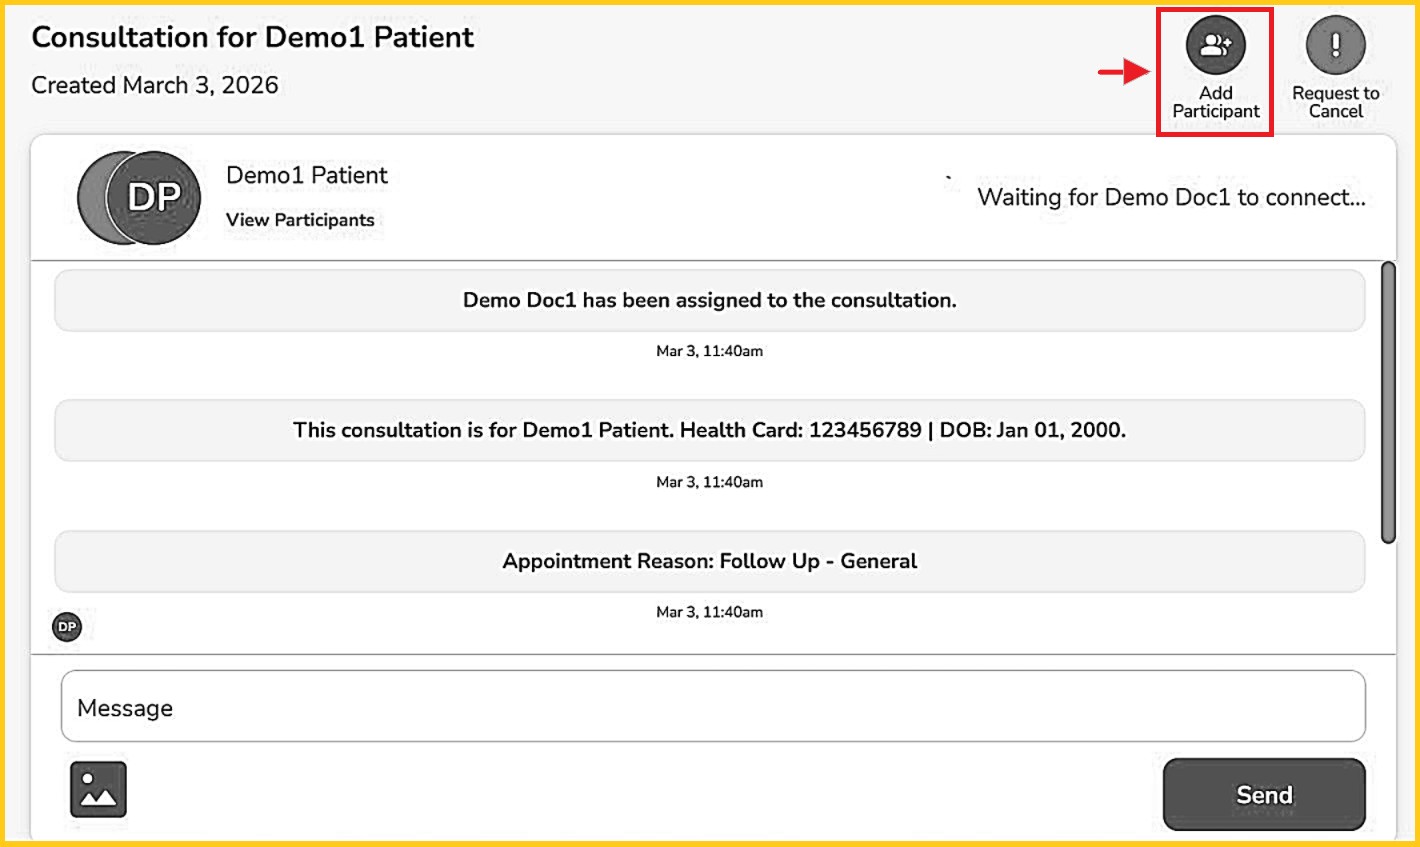Viewport: 1420px width, 847px height.
Task: Focus the Message input field
Action: tap(712, 707)
